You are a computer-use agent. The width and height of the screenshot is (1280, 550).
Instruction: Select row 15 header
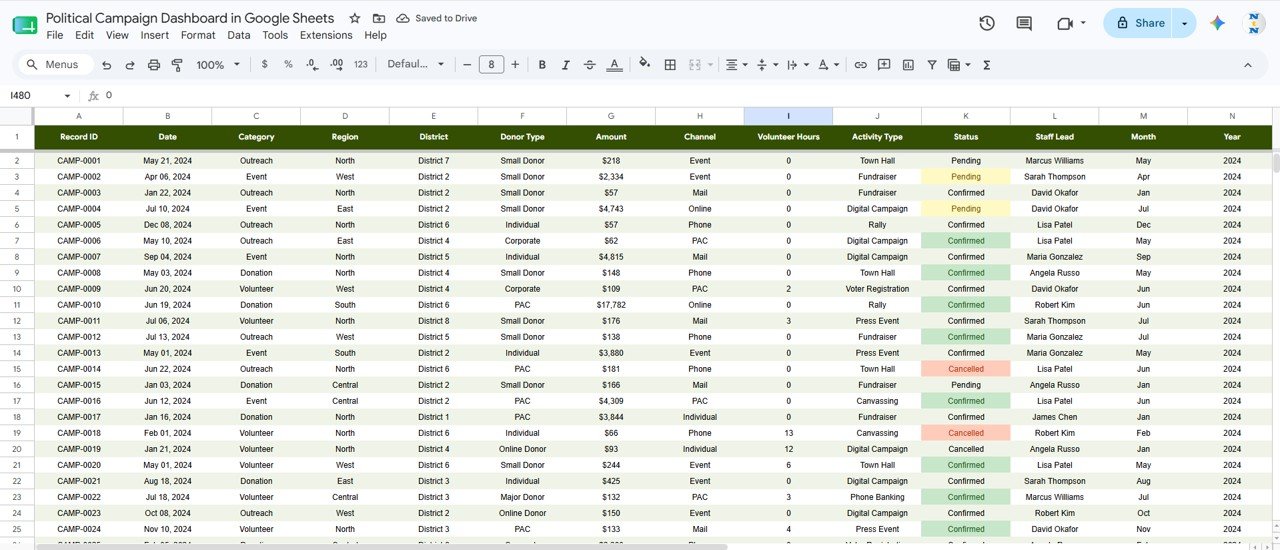tap(16, 369)
